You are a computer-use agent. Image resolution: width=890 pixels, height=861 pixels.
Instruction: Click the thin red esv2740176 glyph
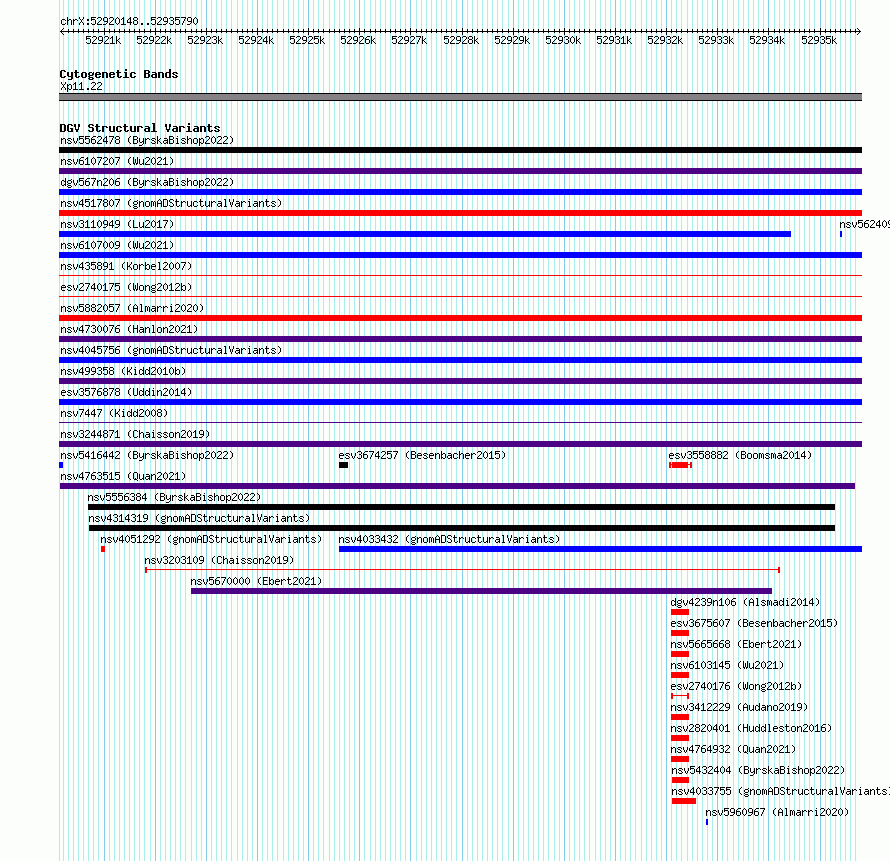680,696
